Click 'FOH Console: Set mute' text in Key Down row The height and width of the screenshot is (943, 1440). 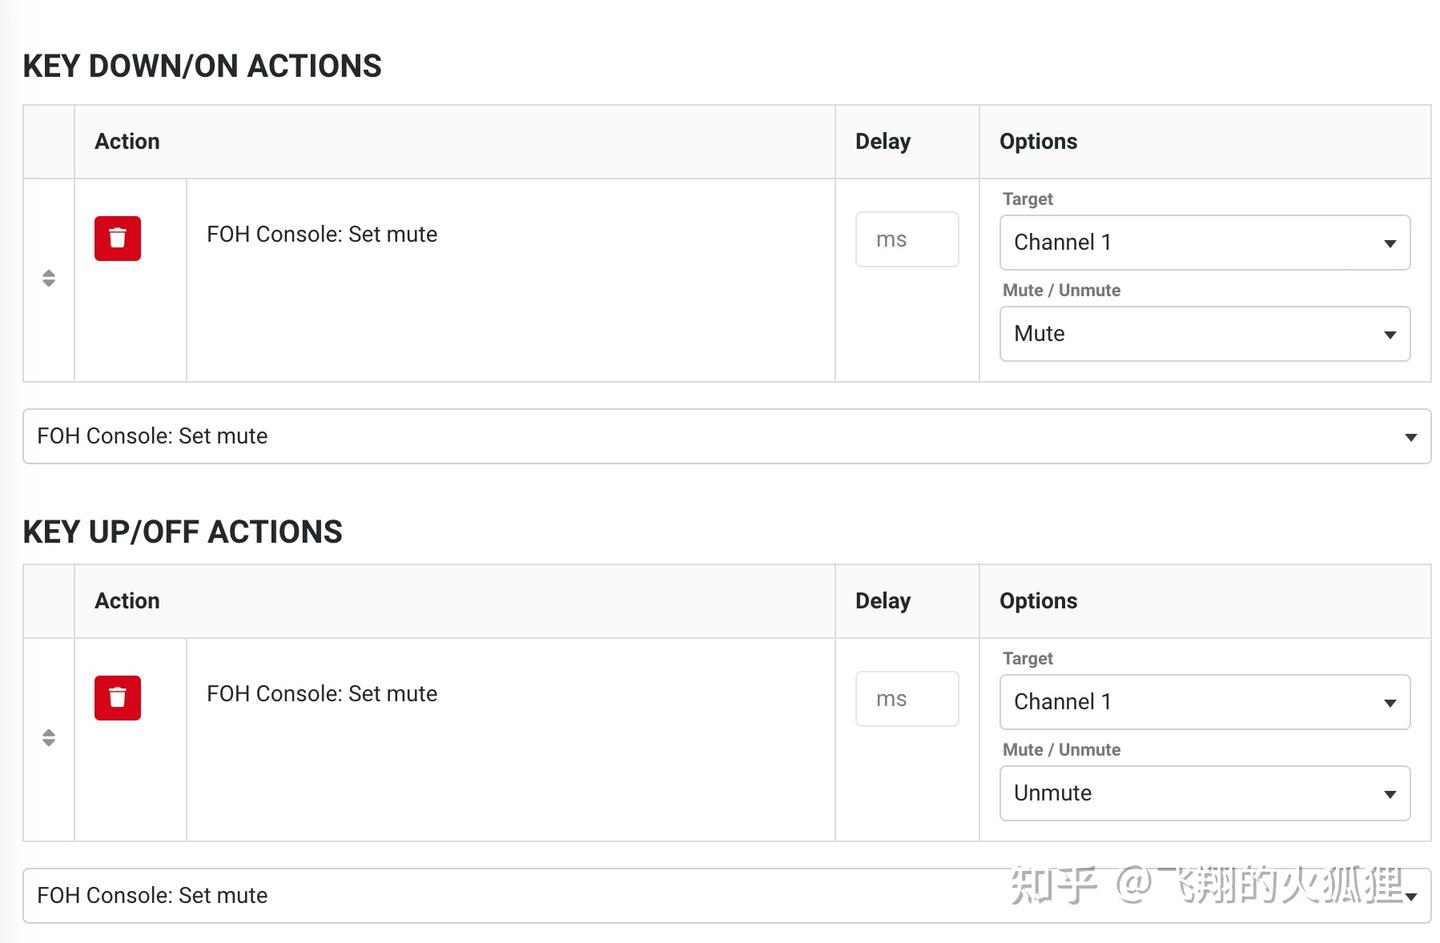click(x=322, y=234)
